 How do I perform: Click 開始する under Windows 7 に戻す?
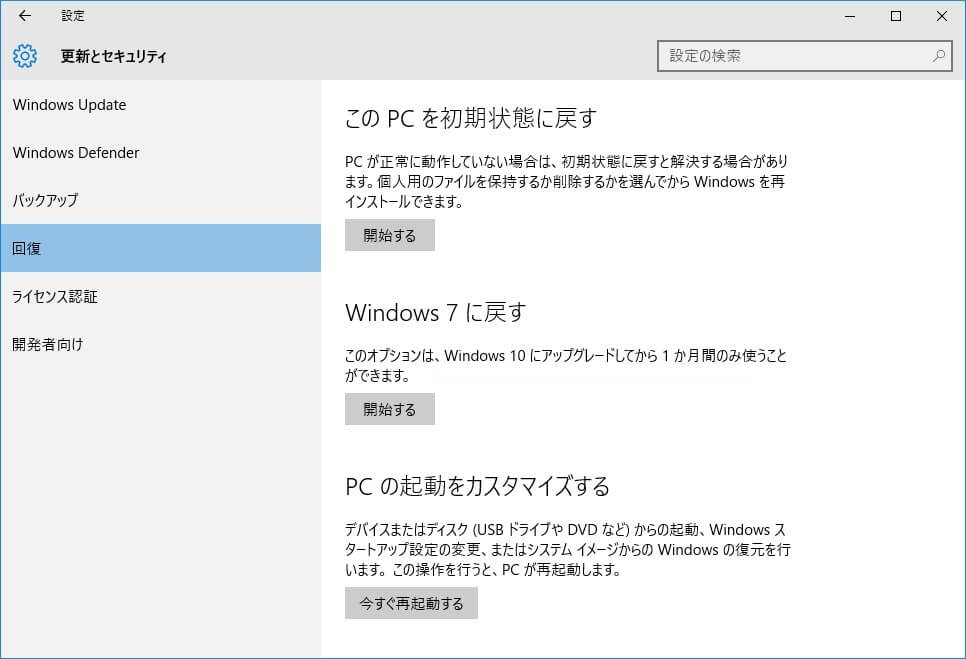(389, 408)
